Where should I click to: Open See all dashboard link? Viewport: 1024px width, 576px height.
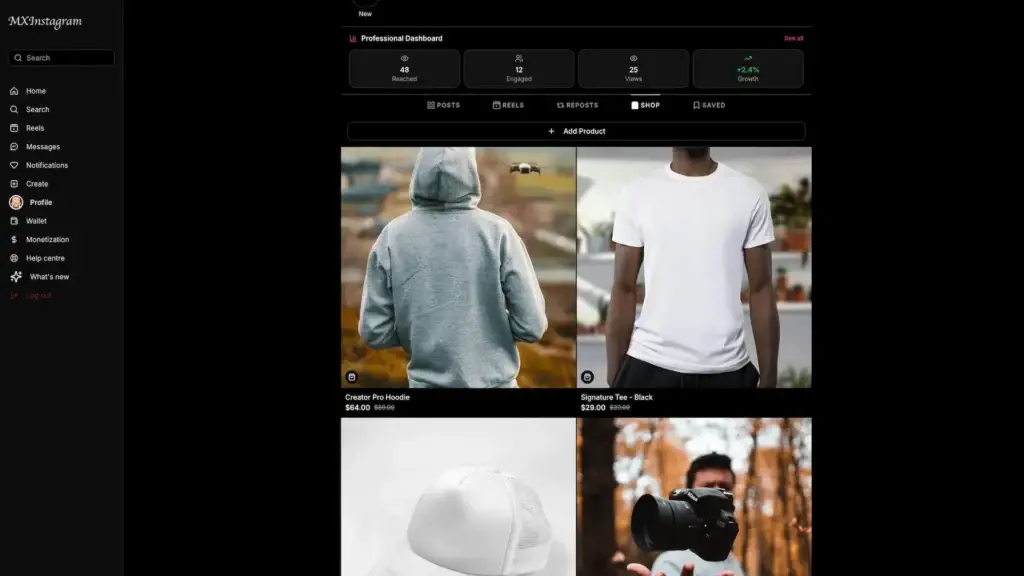pos(793,39)
